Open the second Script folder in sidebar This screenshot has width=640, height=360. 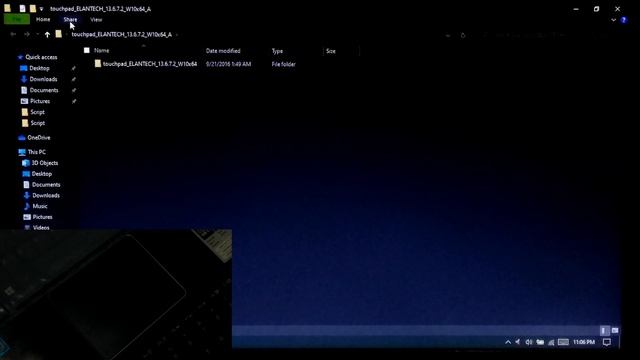(x=38, y=123)
